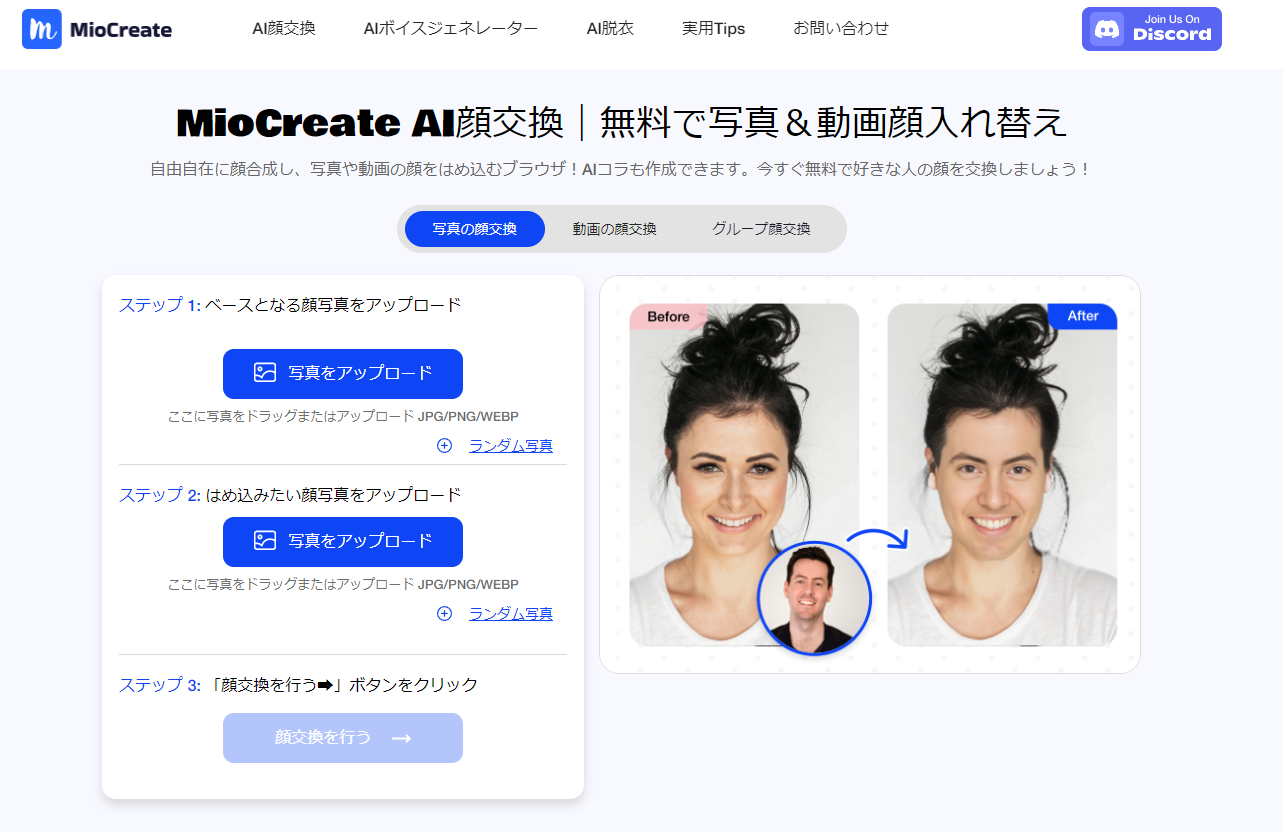
Task: Click the plus circle icon under Step 1
Action: (x=444, y=446)
